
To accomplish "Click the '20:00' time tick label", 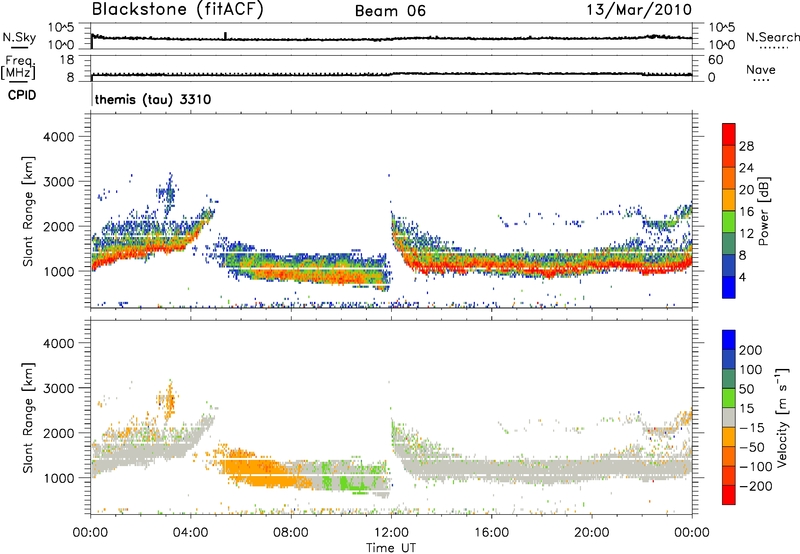I will pos(591,533).
